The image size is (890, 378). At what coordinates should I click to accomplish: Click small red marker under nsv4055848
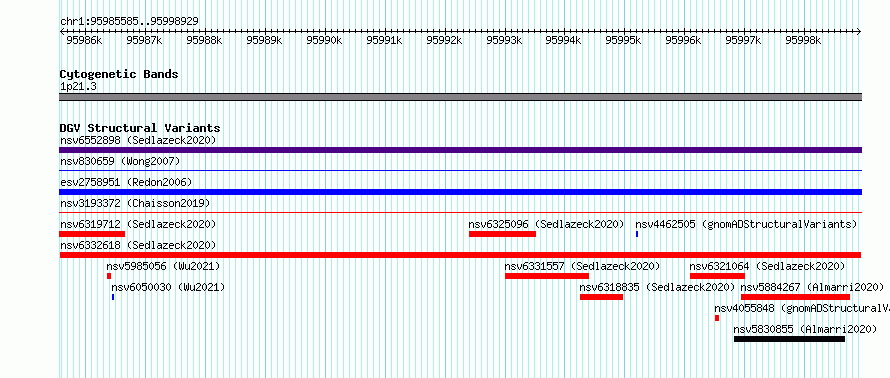[717, 318]
